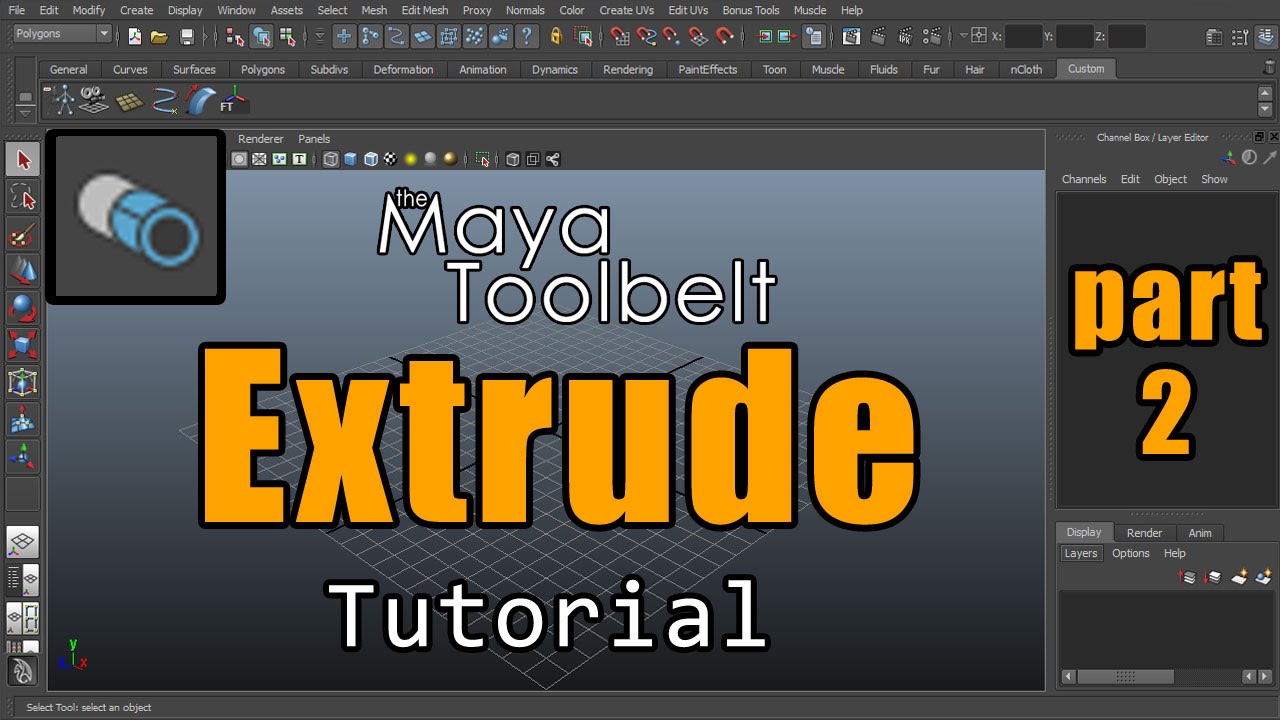Start IPR render clapperboard icon
The image size is (1280, 720).
tap(905, 36)
